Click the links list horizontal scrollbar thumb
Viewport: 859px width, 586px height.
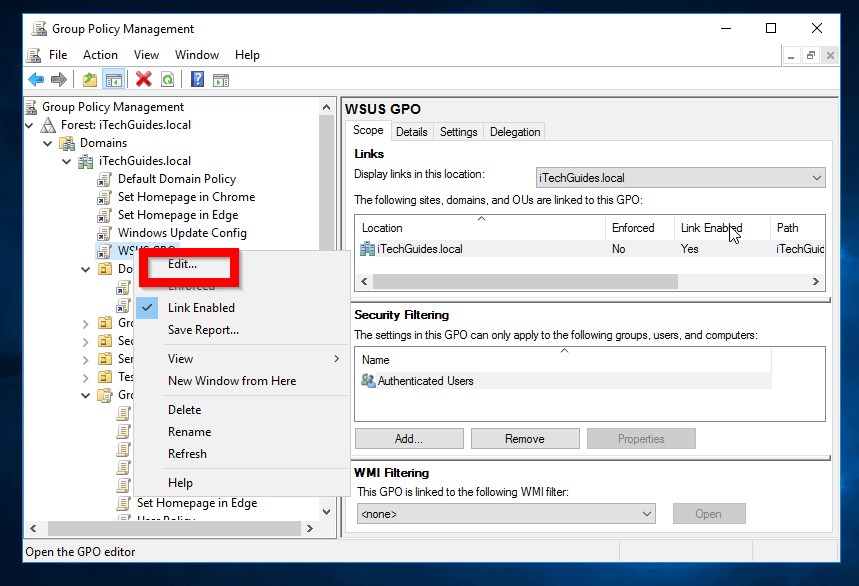point(525,281)
